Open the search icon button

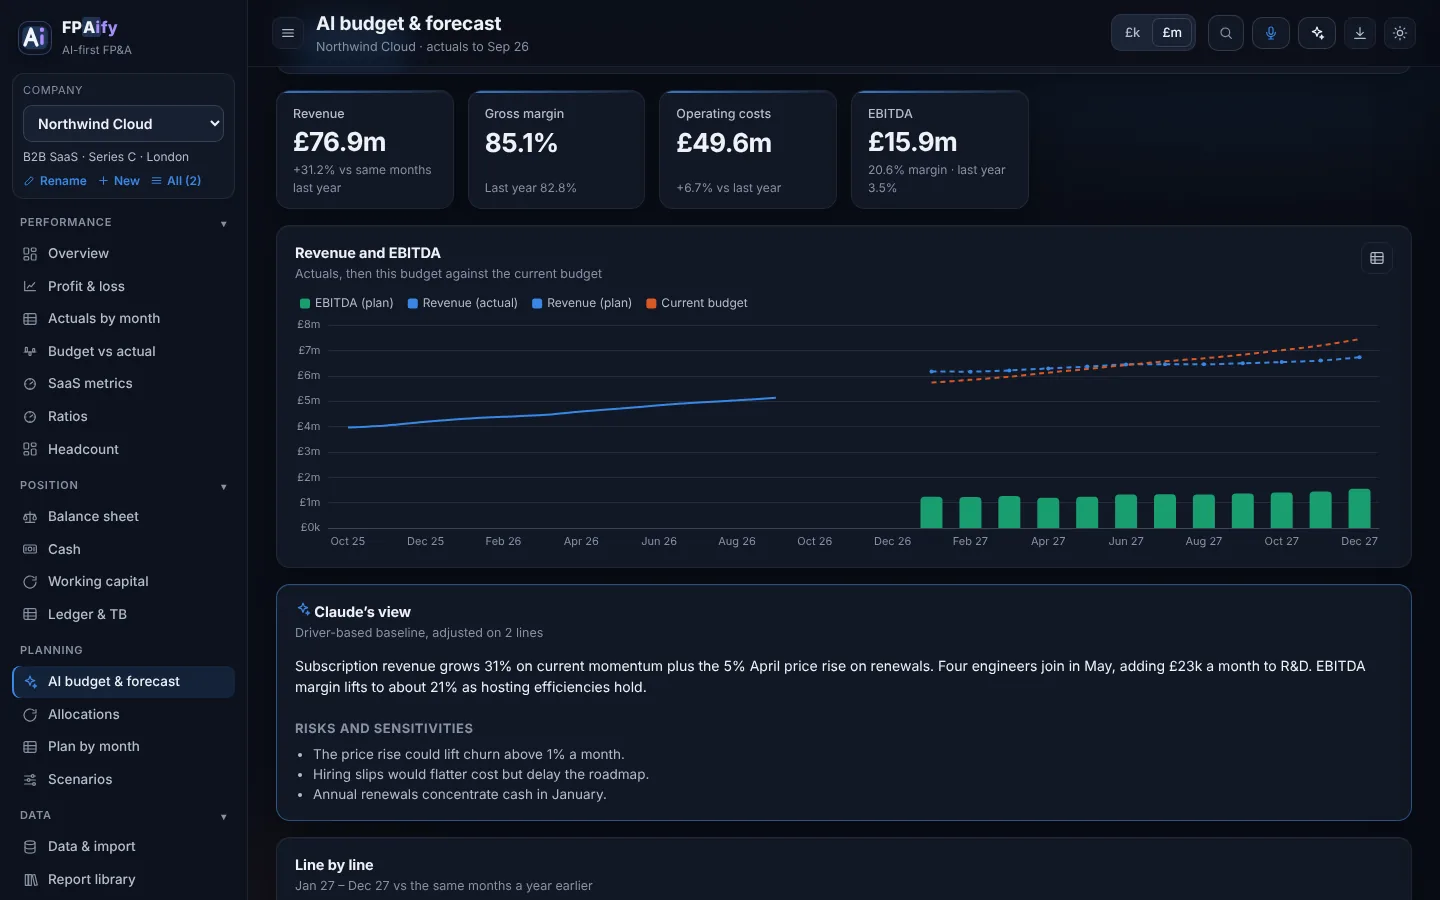coord(1226,33)
